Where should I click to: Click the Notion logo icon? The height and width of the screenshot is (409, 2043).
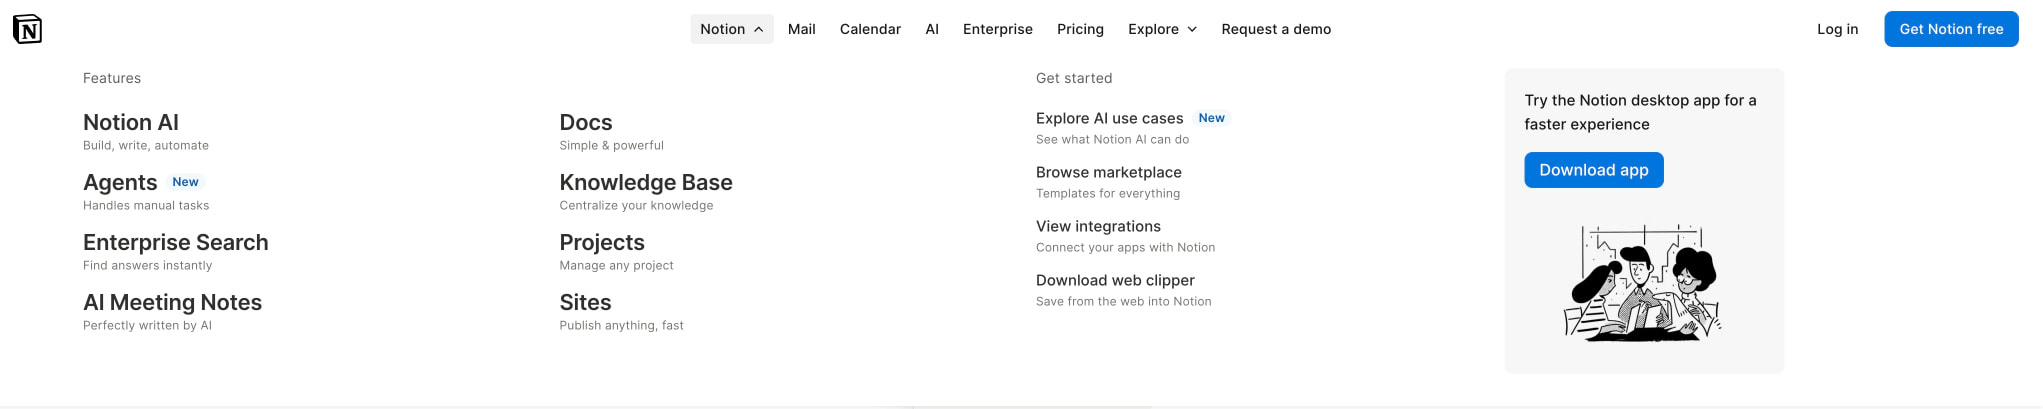pyautogui.click(x=27, y=29)
